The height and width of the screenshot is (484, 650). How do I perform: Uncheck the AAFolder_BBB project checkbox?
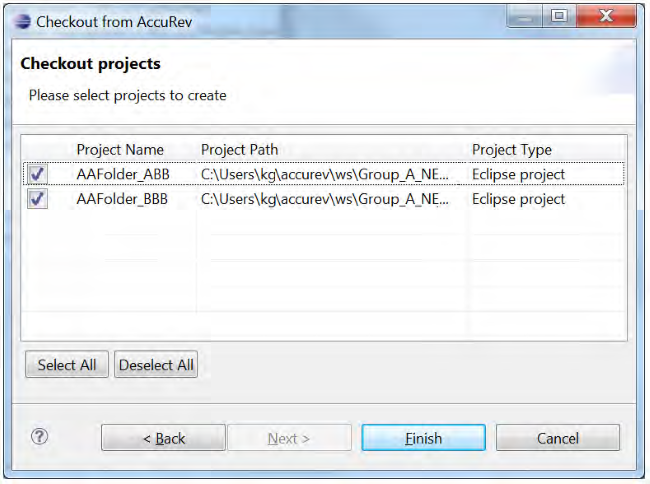38,199
